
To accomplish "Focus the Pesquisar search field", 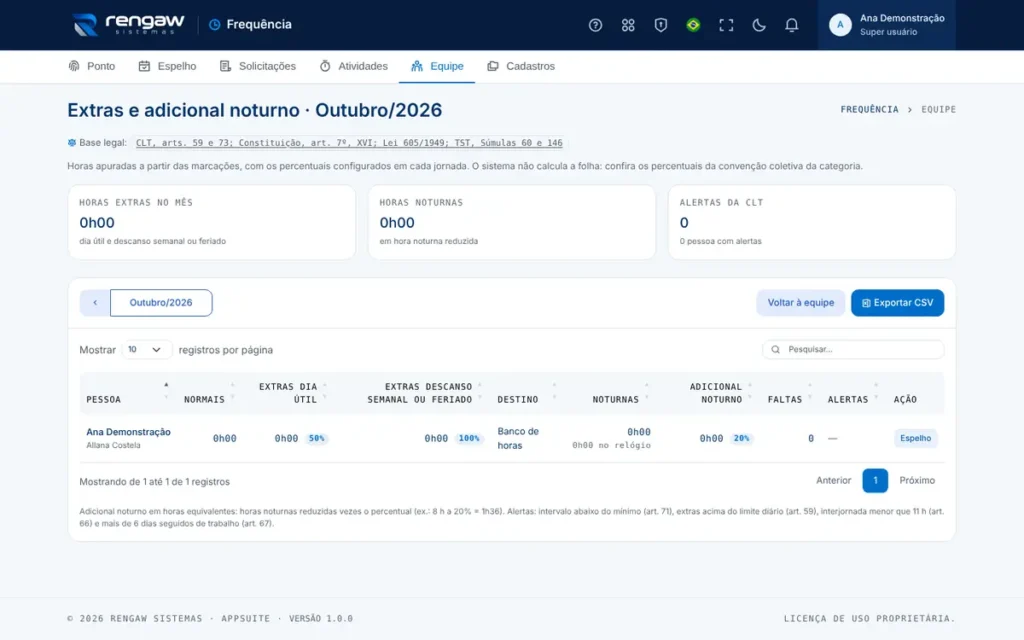I will tap(853, 349).
